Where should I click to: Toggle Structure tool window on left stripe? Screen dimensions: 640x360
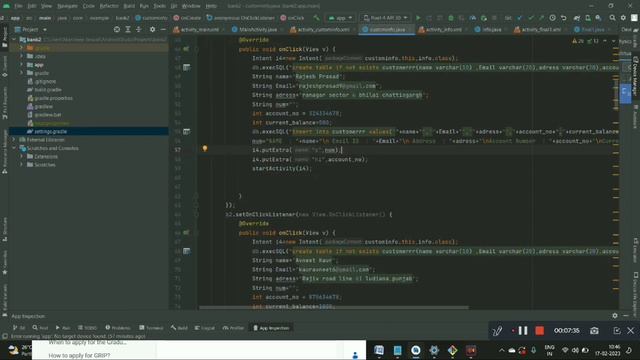point(4,229)
